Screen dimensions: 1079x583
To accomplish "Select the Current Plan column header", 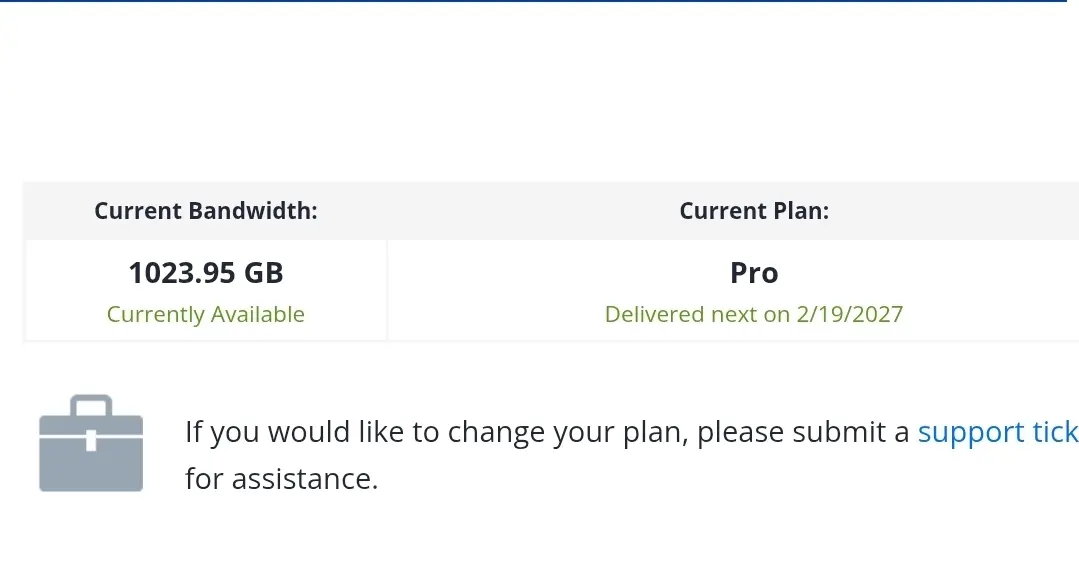I will (754, 211).
